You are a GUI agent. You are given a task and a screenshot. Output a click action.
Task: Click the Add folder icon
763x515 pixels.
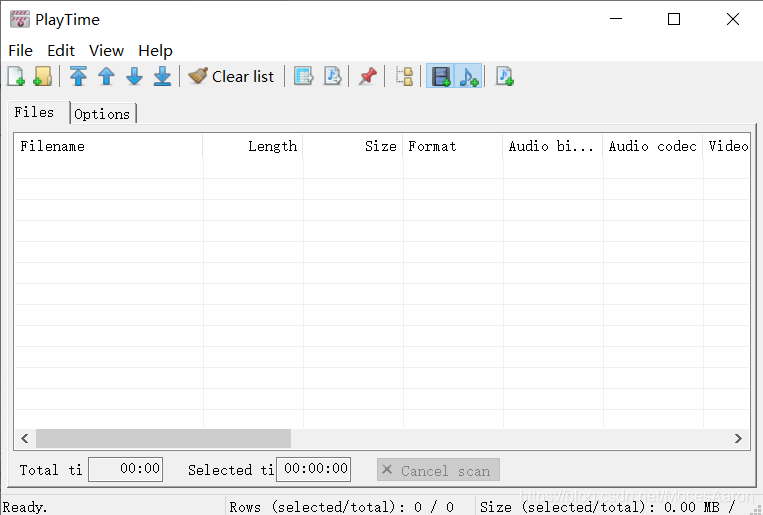43,76
